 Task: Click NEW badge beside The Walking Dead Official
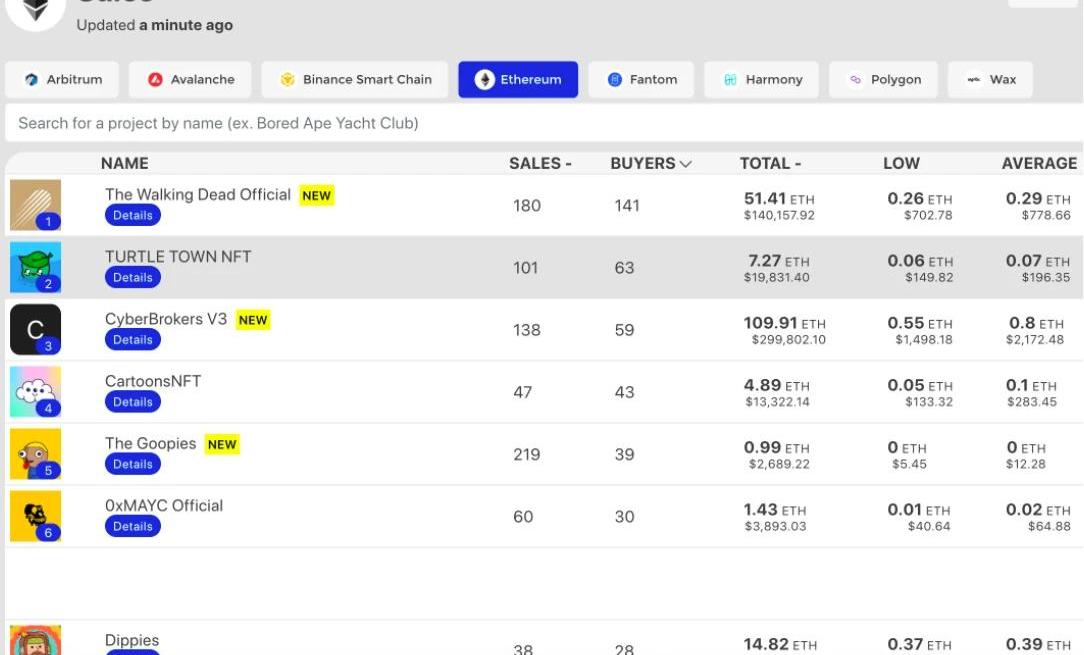(x=317, y=196)
